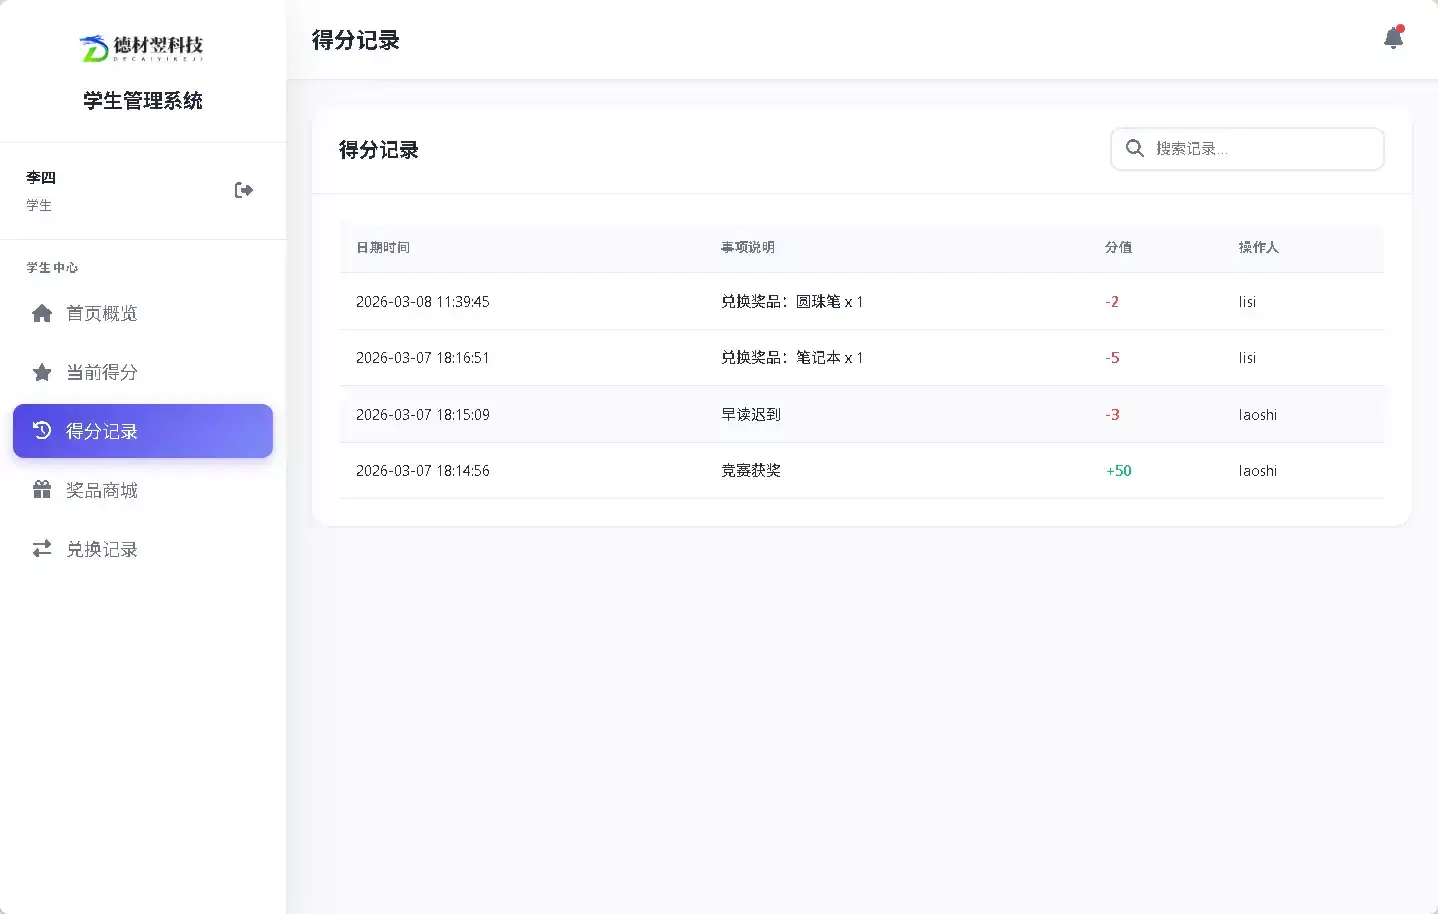Image resolution: width=1438 pixels, height=914 pixels.
Task: Click the 兑换记录 exchange arrows icon
Action: pyautogui.click(x=41, y=549)
